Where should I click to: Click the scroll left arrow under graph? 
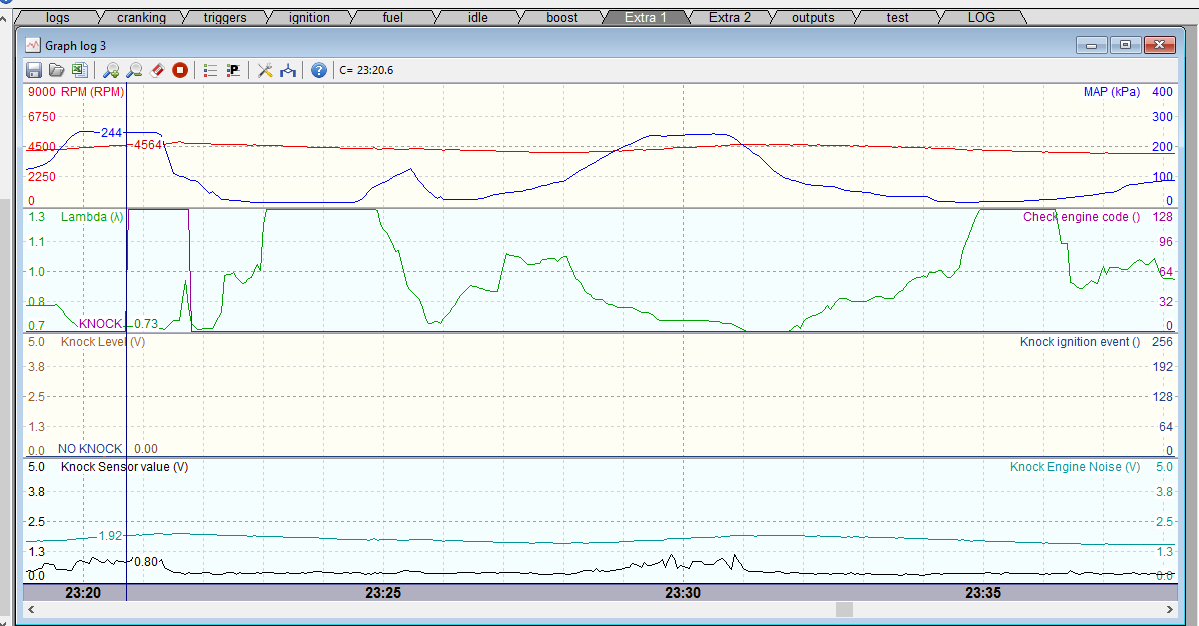click(x=31, y=609)
